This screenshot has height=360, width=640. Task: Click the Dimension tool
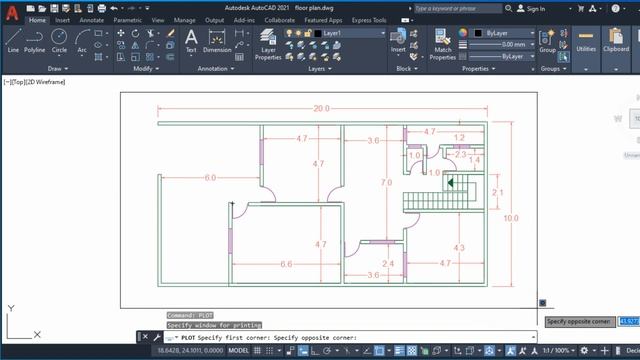217,41
